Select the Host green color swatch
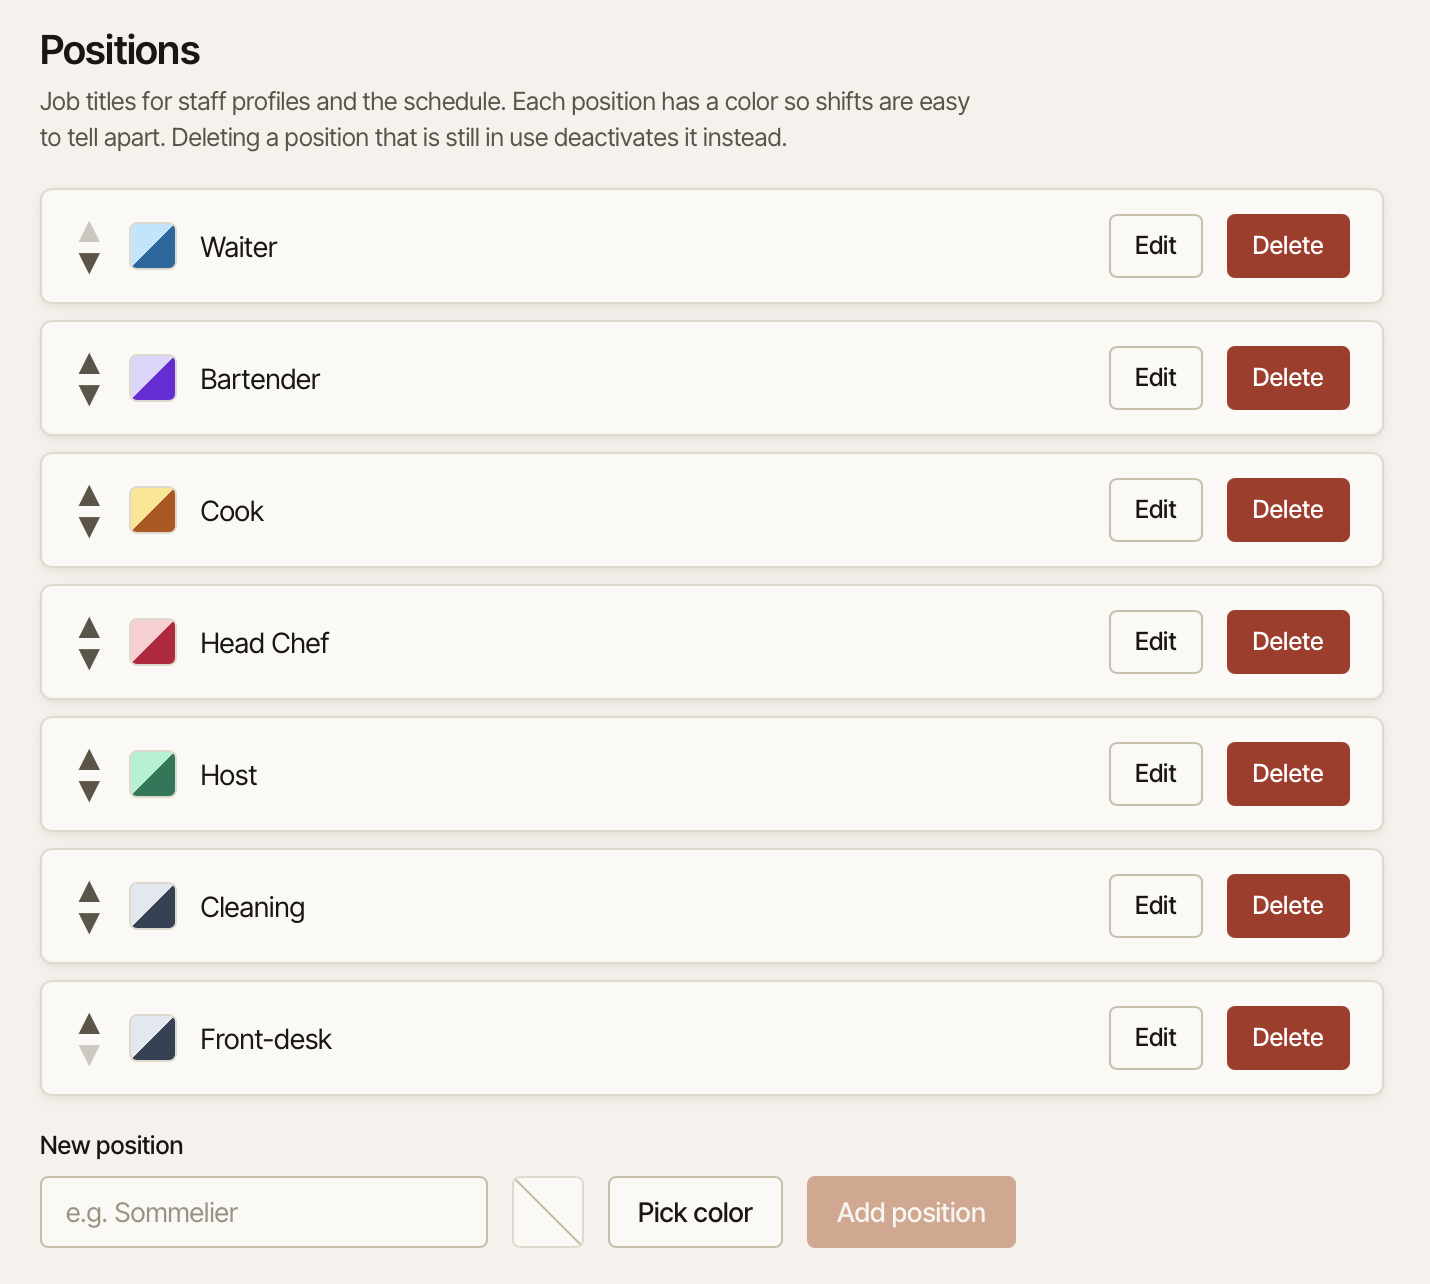Viewport: 1430px width, 1284px height. pos(153,774)
